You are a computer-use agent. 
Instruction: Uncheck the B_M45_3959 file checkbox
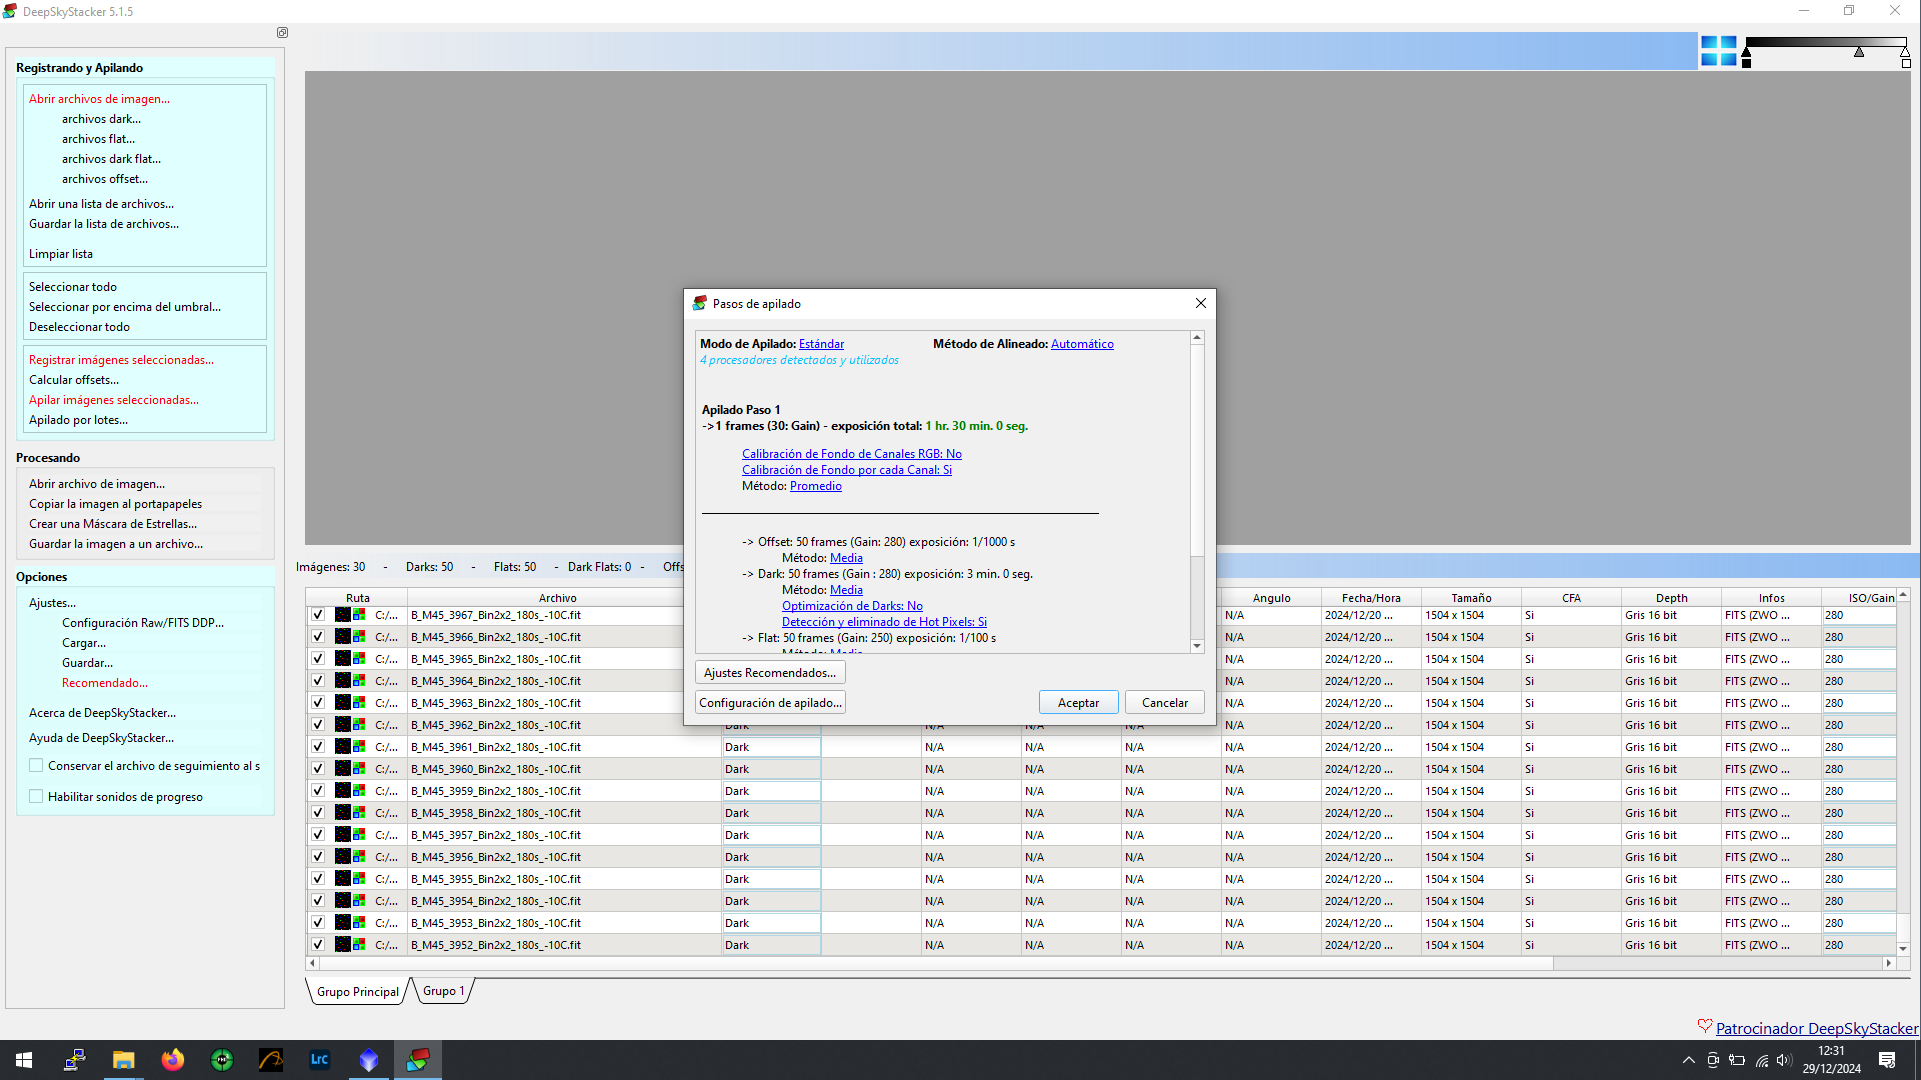pos(318,791)
